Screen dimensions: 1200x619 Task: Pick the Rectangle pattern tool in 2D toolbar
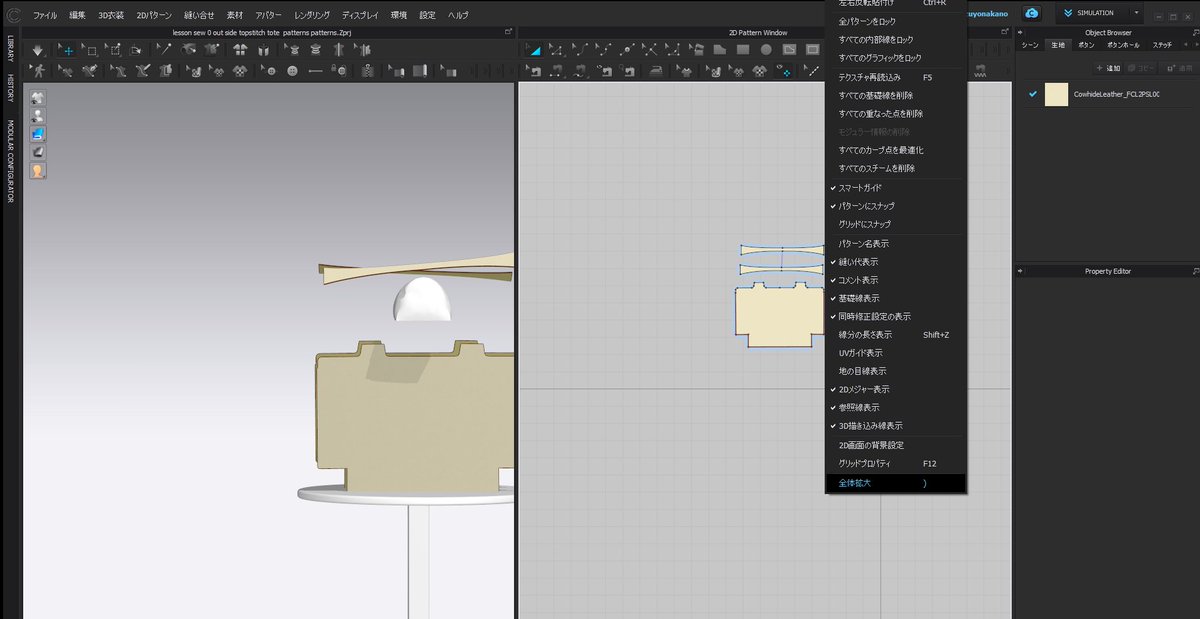click(743, 49)
